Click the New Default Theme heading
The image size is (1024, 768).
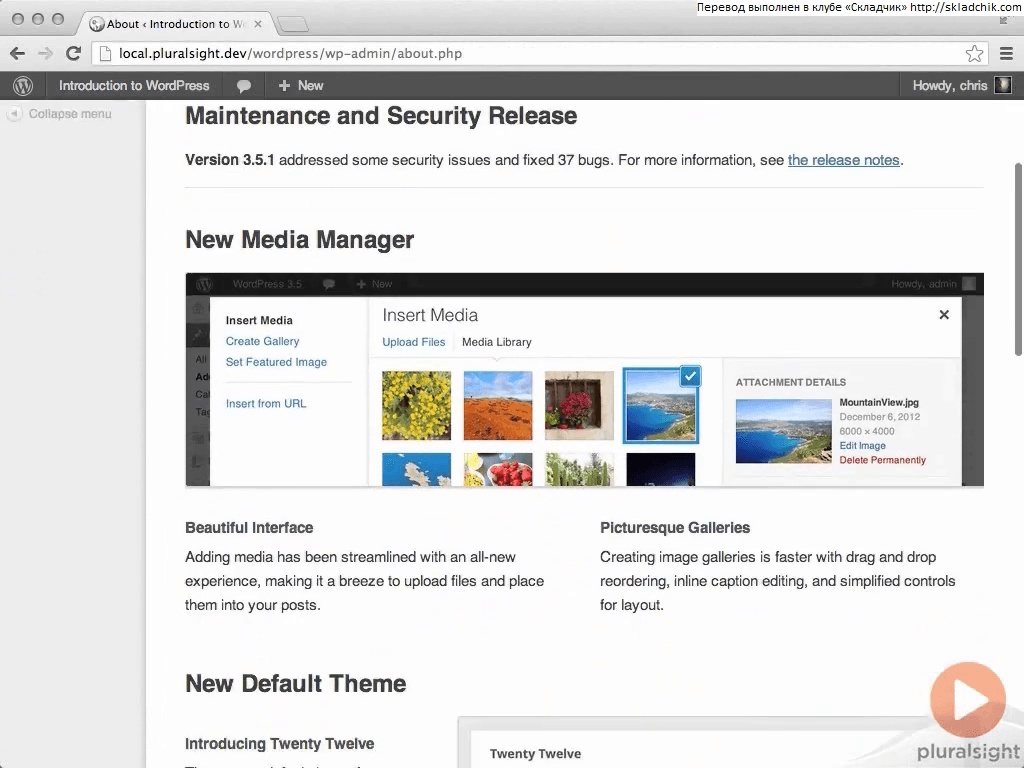(x=295, y=684)
